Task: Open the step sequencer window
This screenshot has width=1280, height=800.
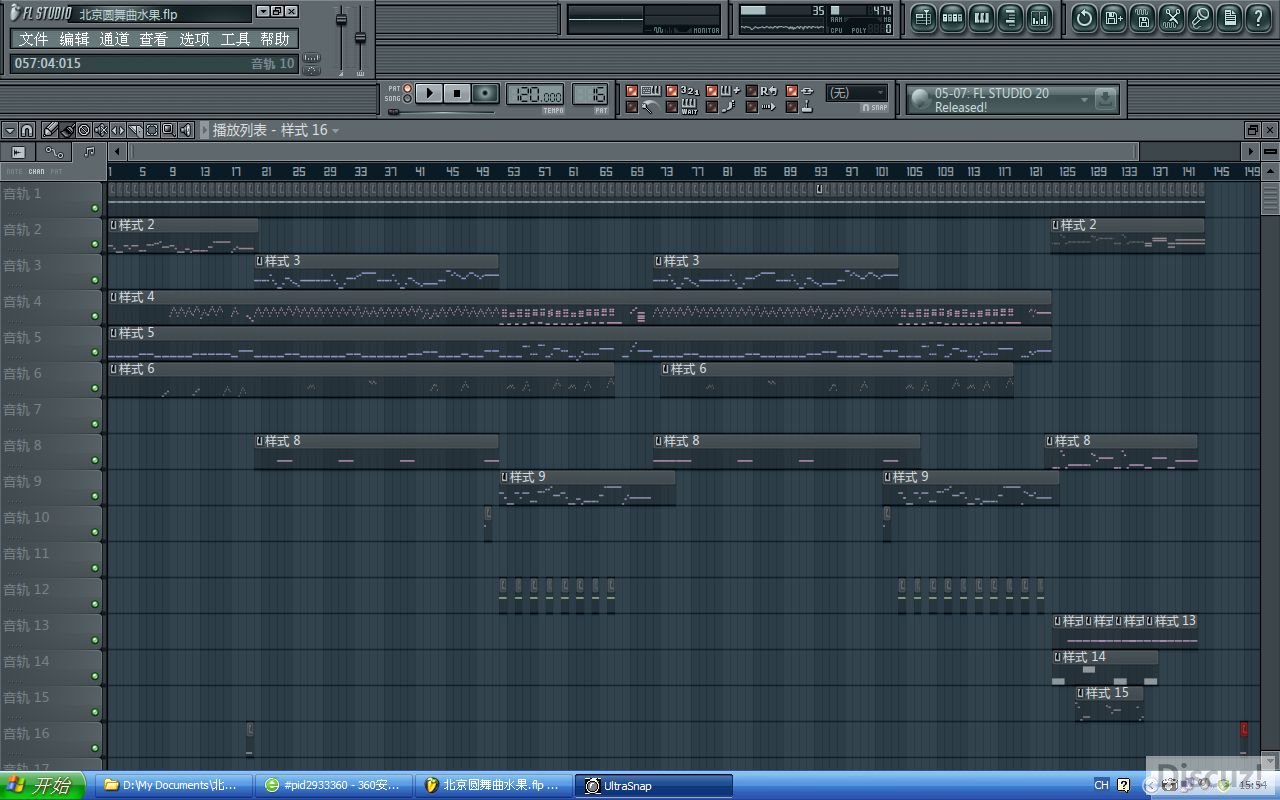Action: [x=952, y=18]
